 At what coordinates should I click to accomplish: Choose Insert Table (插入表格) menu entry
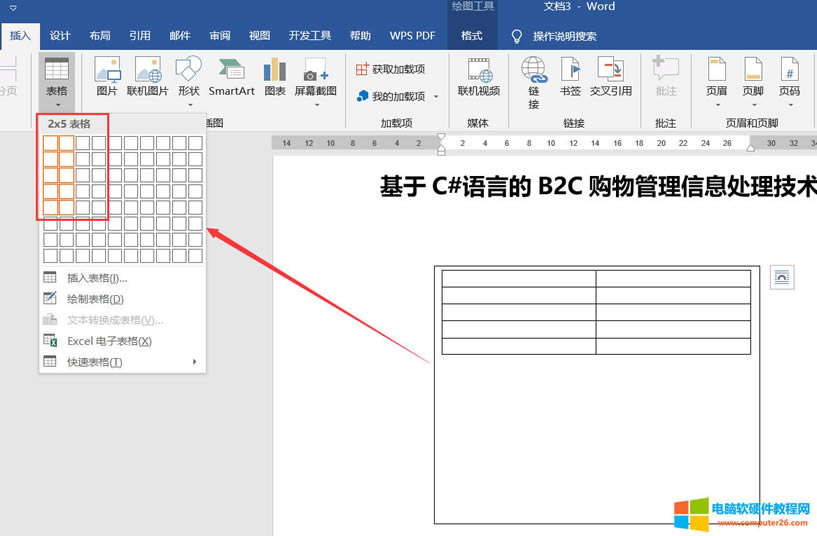[x=96, y=278]
